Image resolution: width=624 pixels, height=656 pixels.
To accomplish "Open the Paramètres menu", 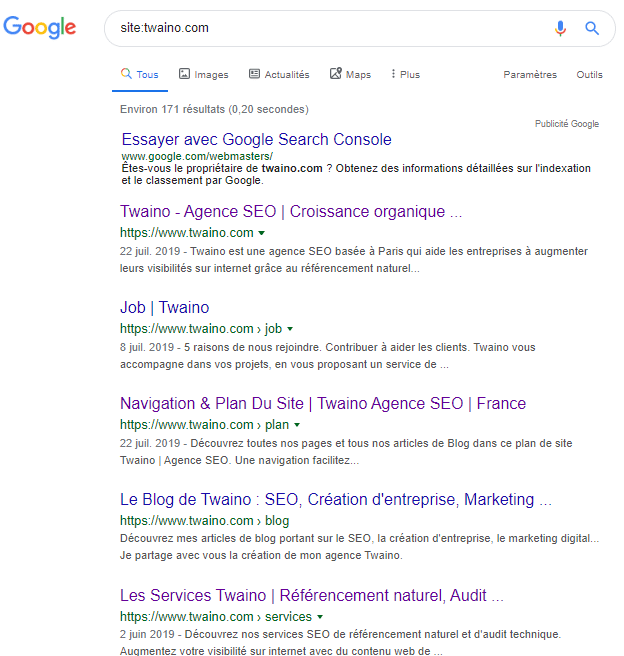I will tap(530, 74).
